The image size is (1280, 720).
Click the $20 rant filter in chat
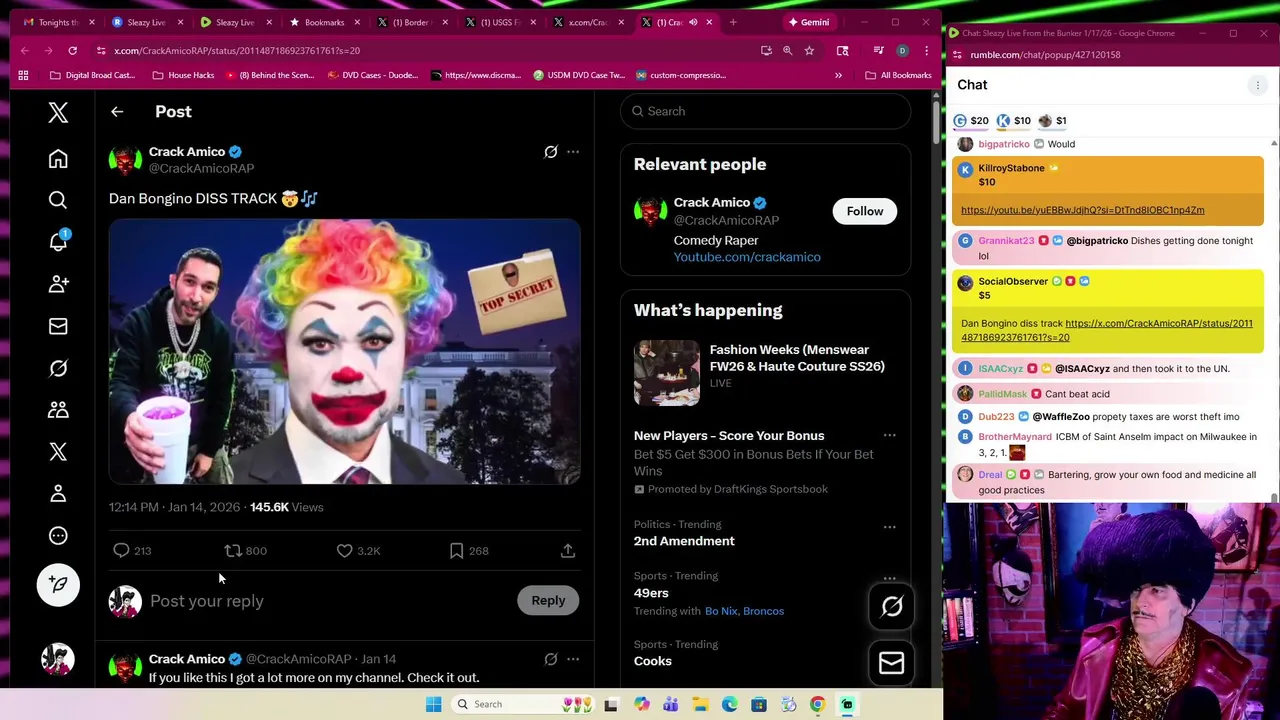click(971, 121)
